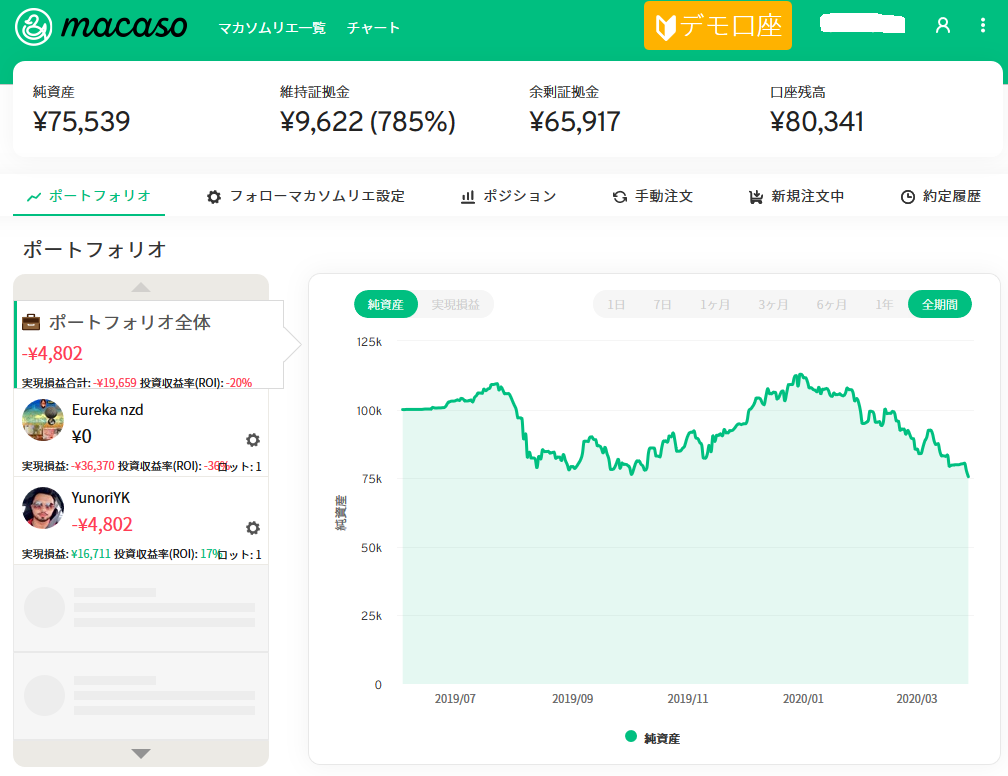This screenshot has width=1008, height=776.
Task: Click the macaso duck logo
Action: (x=36, y=27)
